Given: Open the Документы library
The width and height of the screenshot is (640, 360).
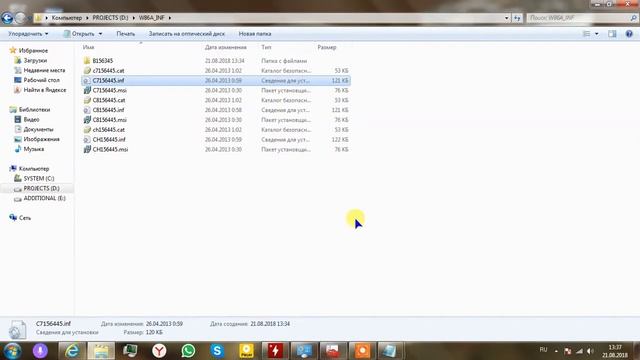Looking at the screenshot, I should pos(38,129).
